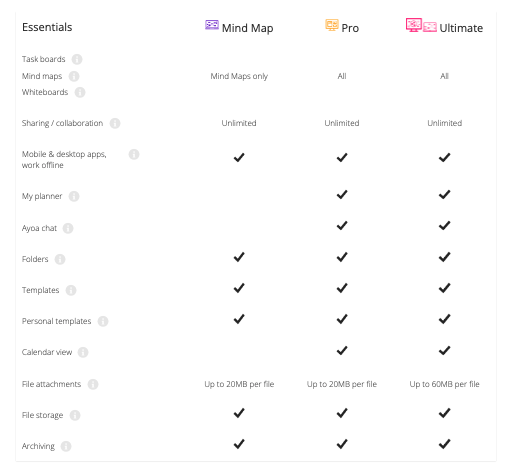The width and height of the screenshot is (505, 472).
Task: Click the File attachments info icon
Action: (93, 384)
